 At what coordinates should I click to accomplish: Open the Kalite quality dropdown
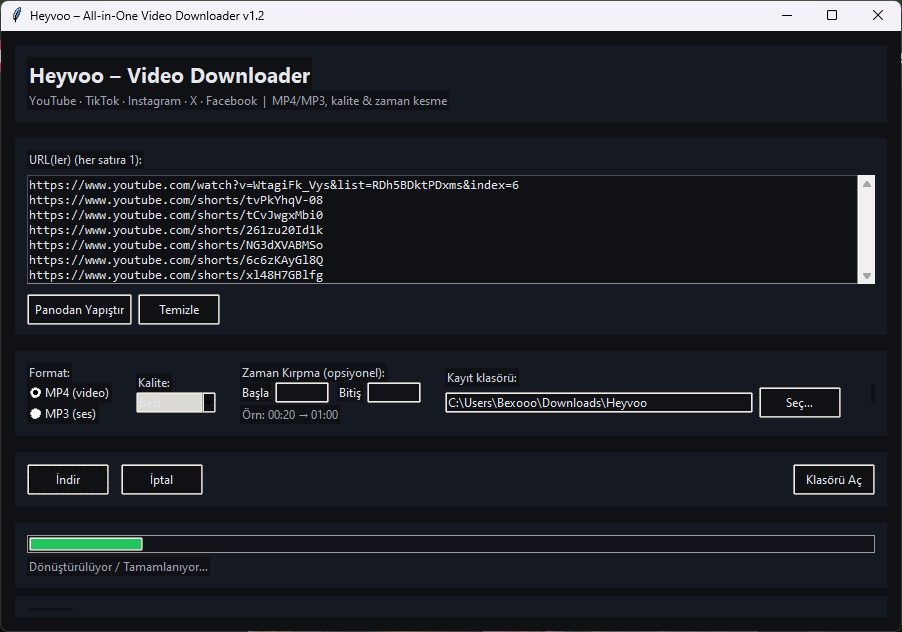coord(176,403)
